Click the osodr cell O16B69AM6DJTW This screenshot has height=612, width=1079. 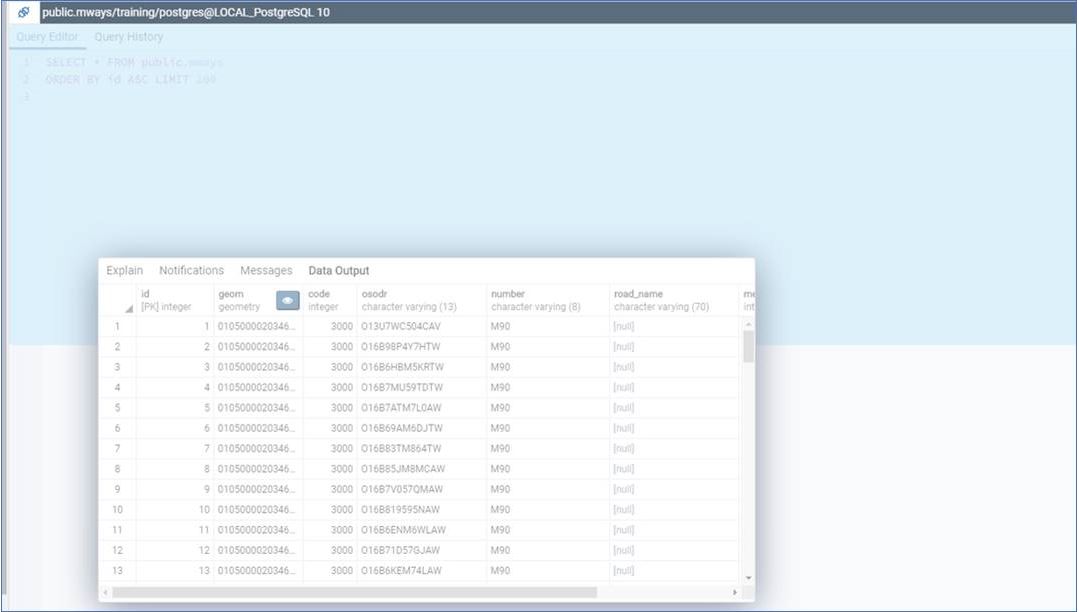pos(421,428)
